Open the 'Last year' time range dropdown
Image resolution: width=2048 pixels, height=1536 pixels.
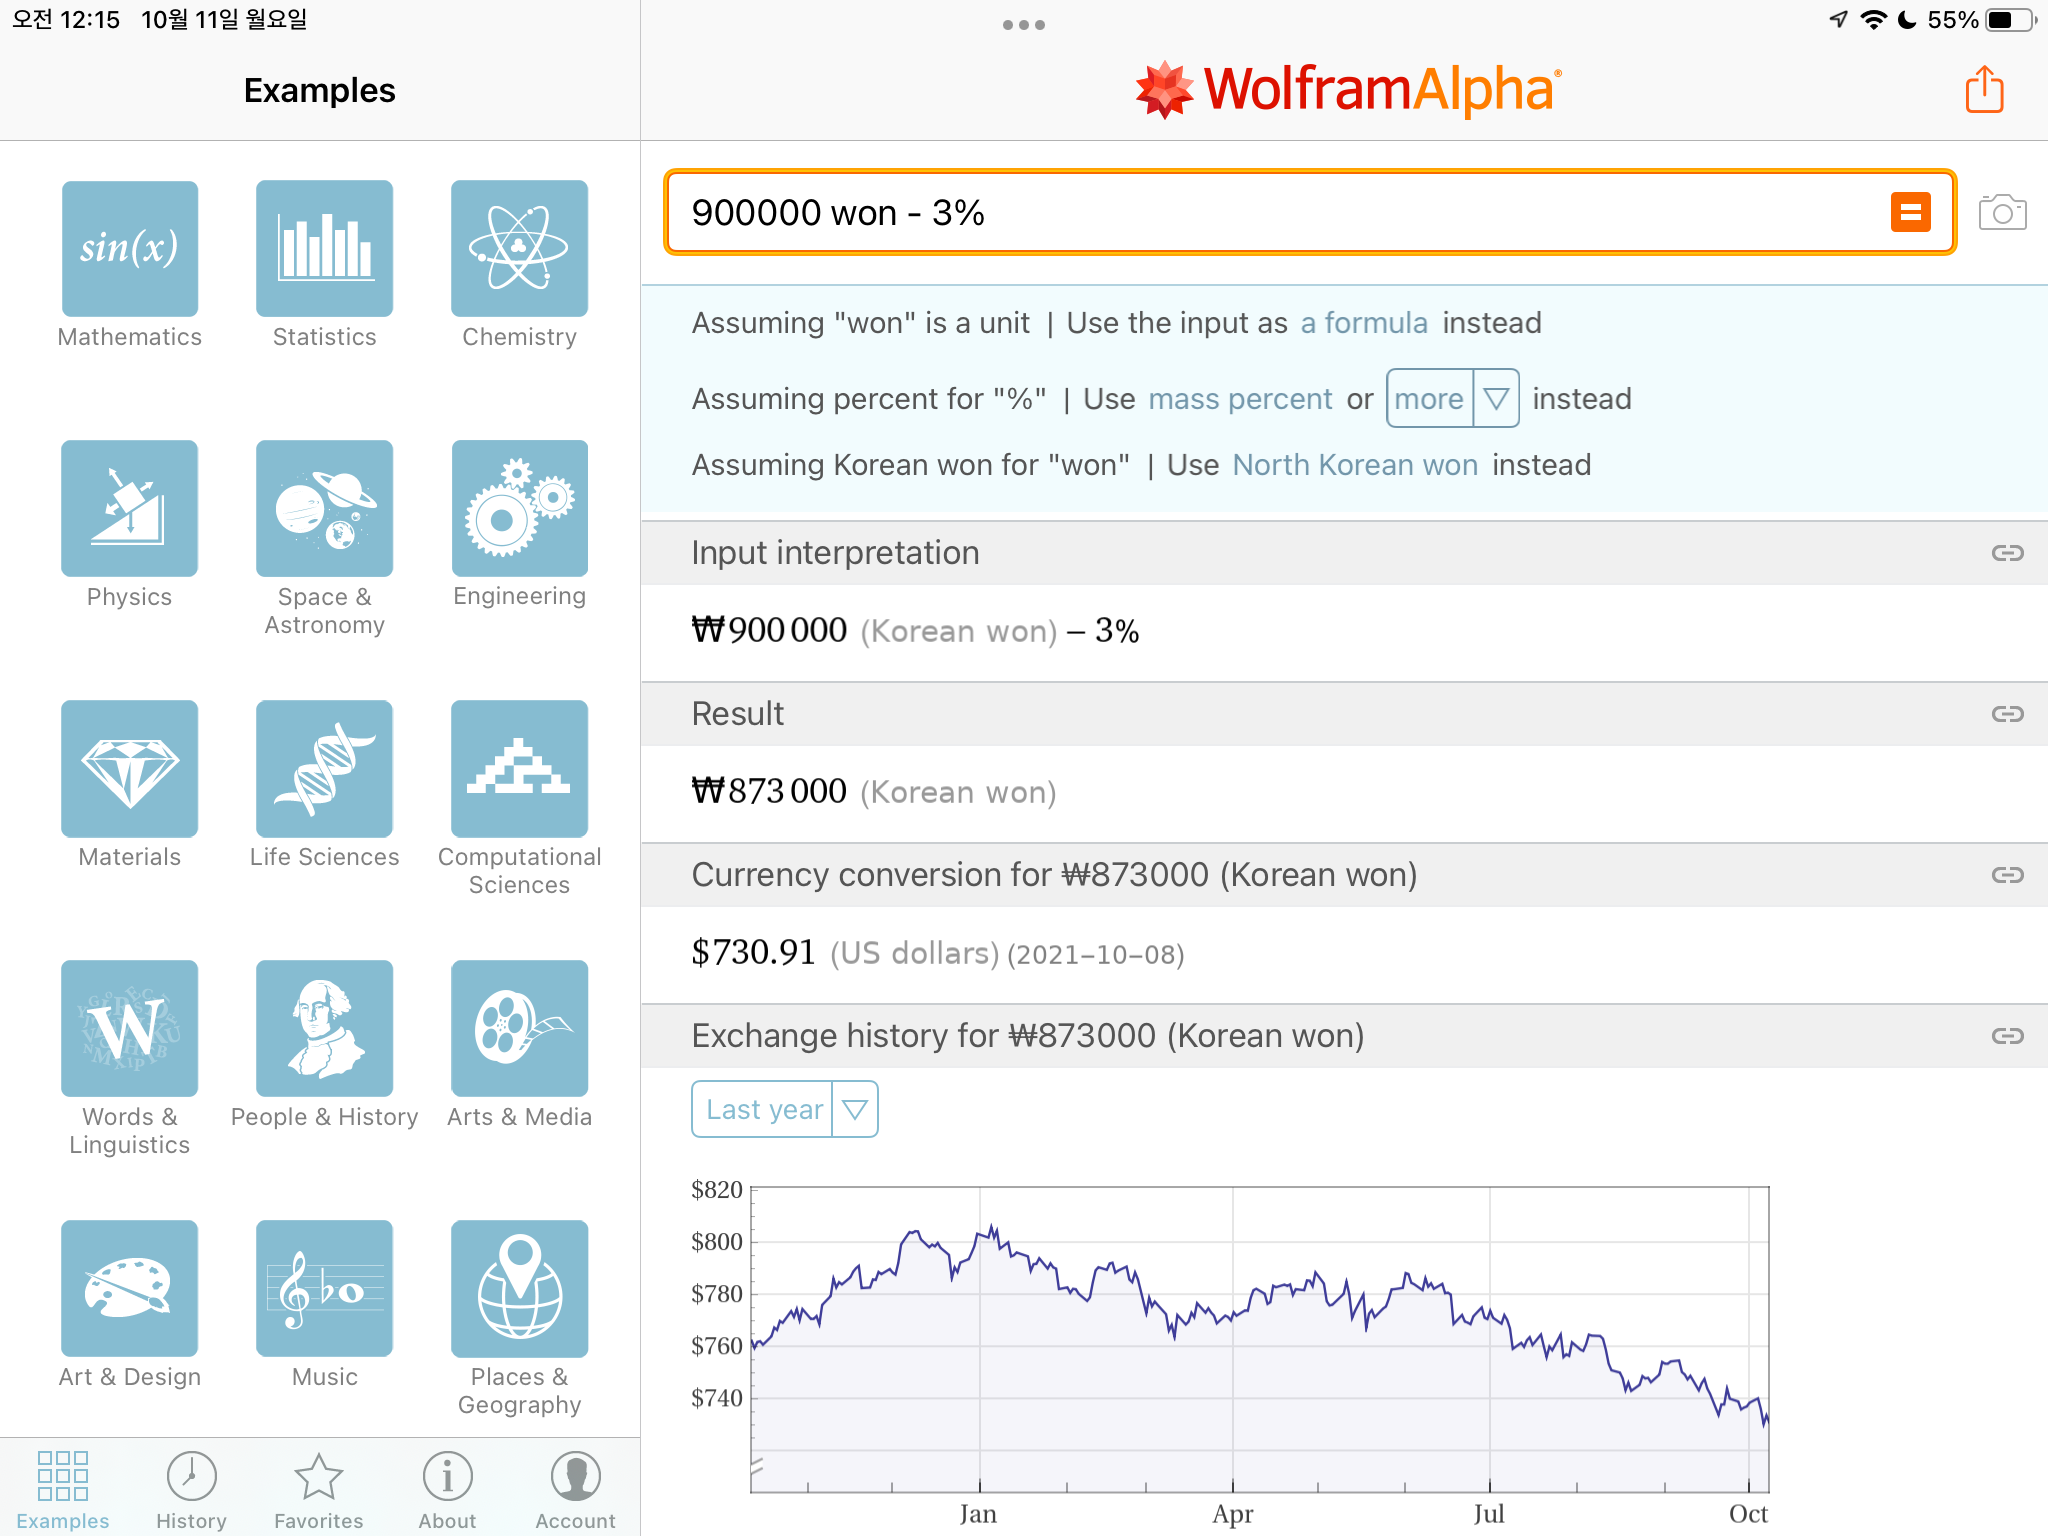click(784, 1109)
